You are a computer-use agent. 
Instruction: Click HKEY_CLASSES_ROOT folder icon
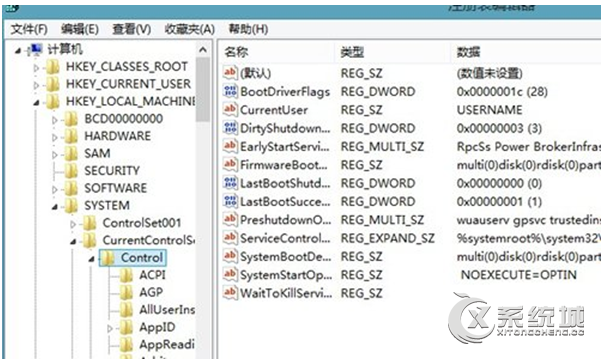pyautogui.click(x=53, y=67)
